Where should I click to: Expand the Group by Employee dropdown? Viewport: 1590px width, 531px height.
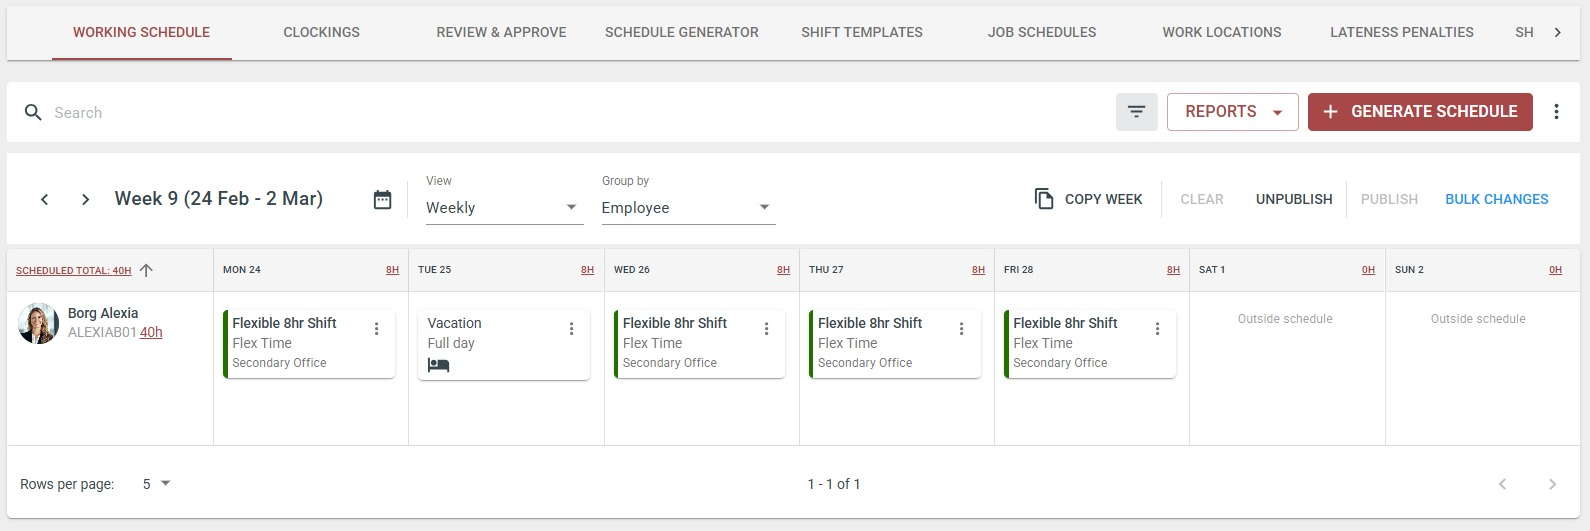(687, 207)
